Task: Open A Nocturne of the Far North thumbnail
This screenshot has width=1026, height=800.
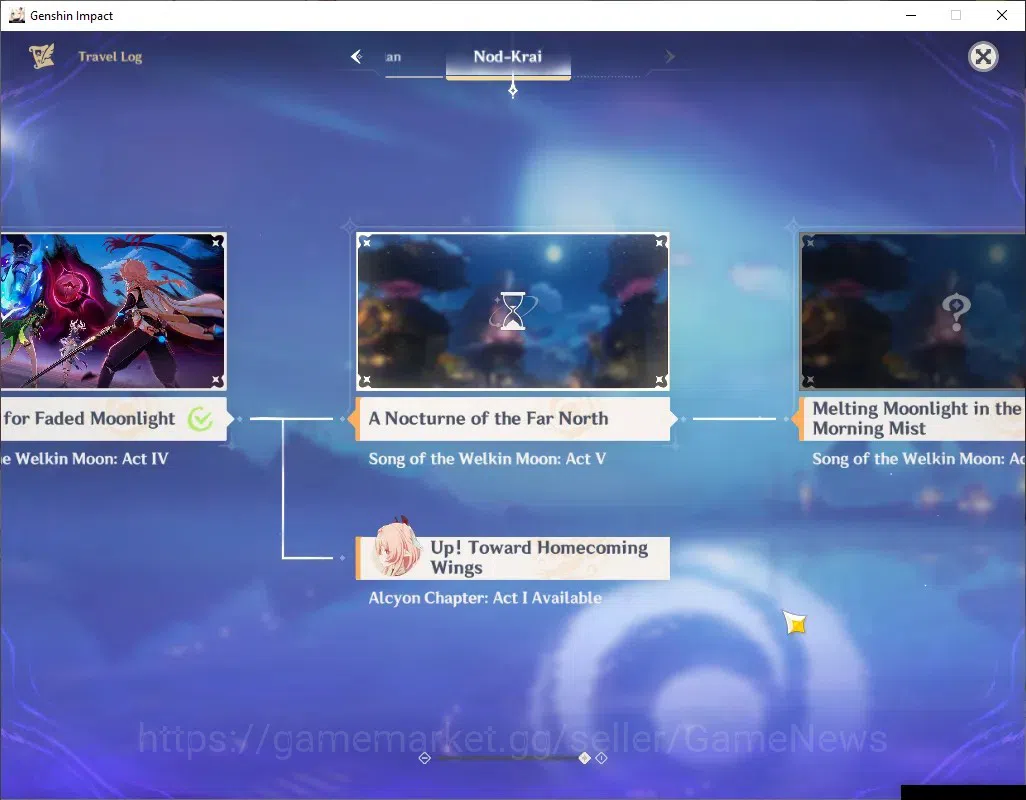Action: 512,311
